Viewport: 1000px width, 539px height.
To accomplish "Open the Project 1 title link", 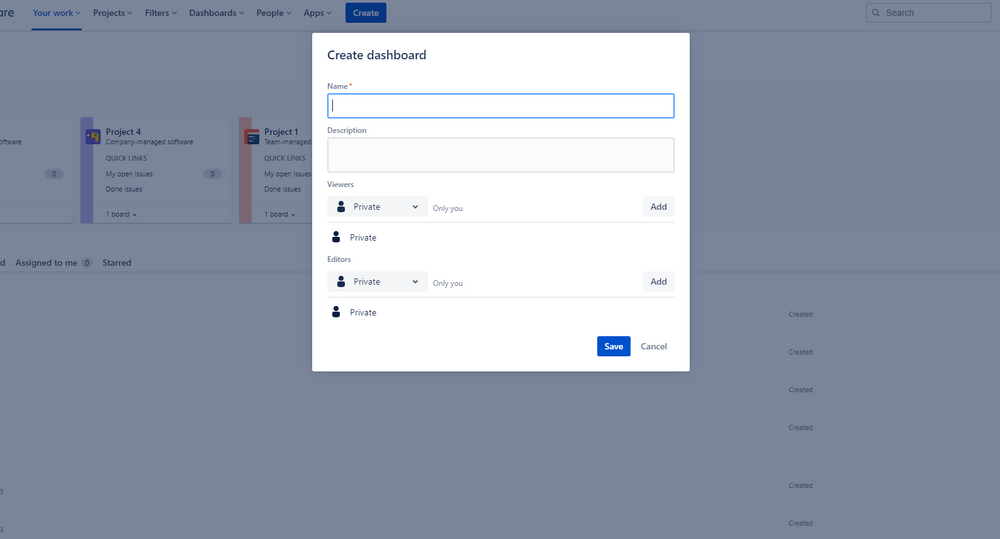I will pos(281,132).
